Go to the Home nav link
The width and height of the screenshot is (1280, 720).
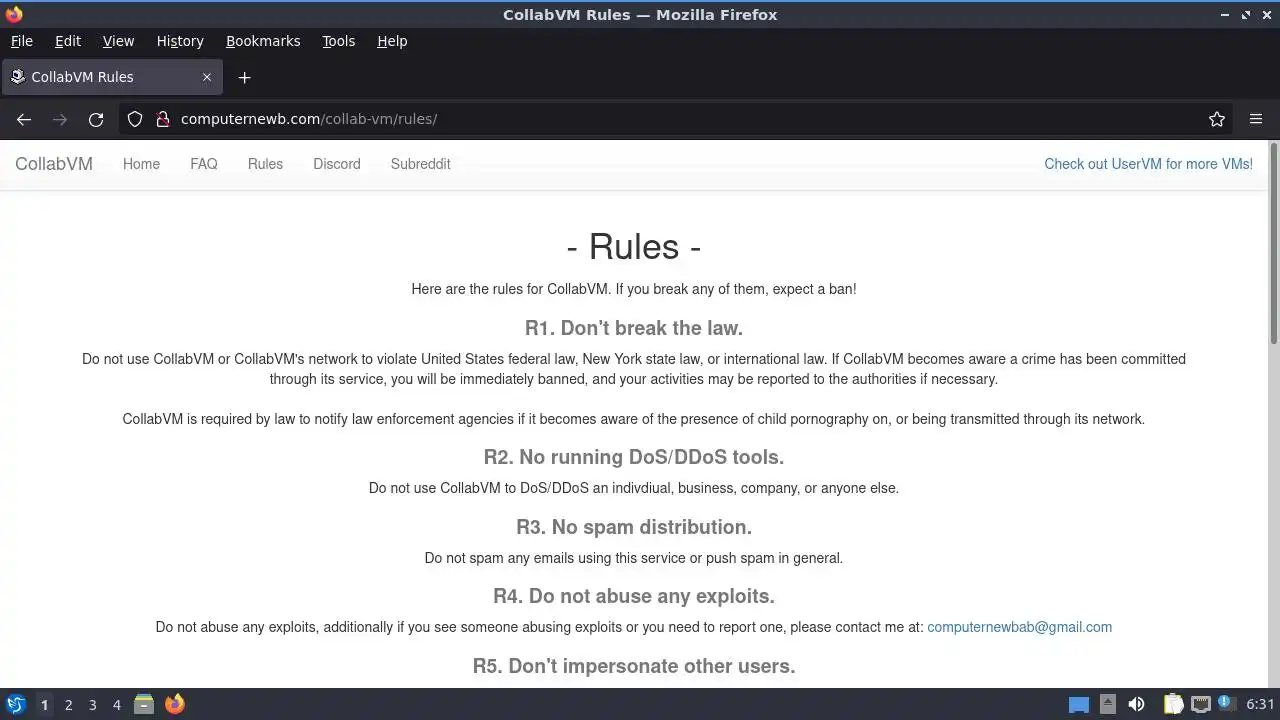click(141, 164)
